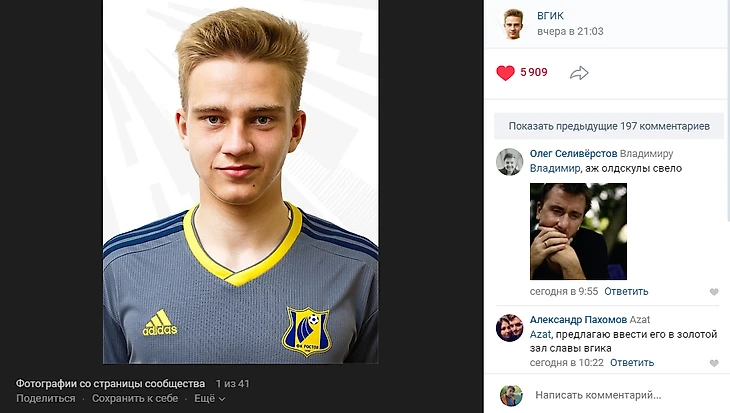
Task: Click your avatar beside comment field
Action: 511,395
